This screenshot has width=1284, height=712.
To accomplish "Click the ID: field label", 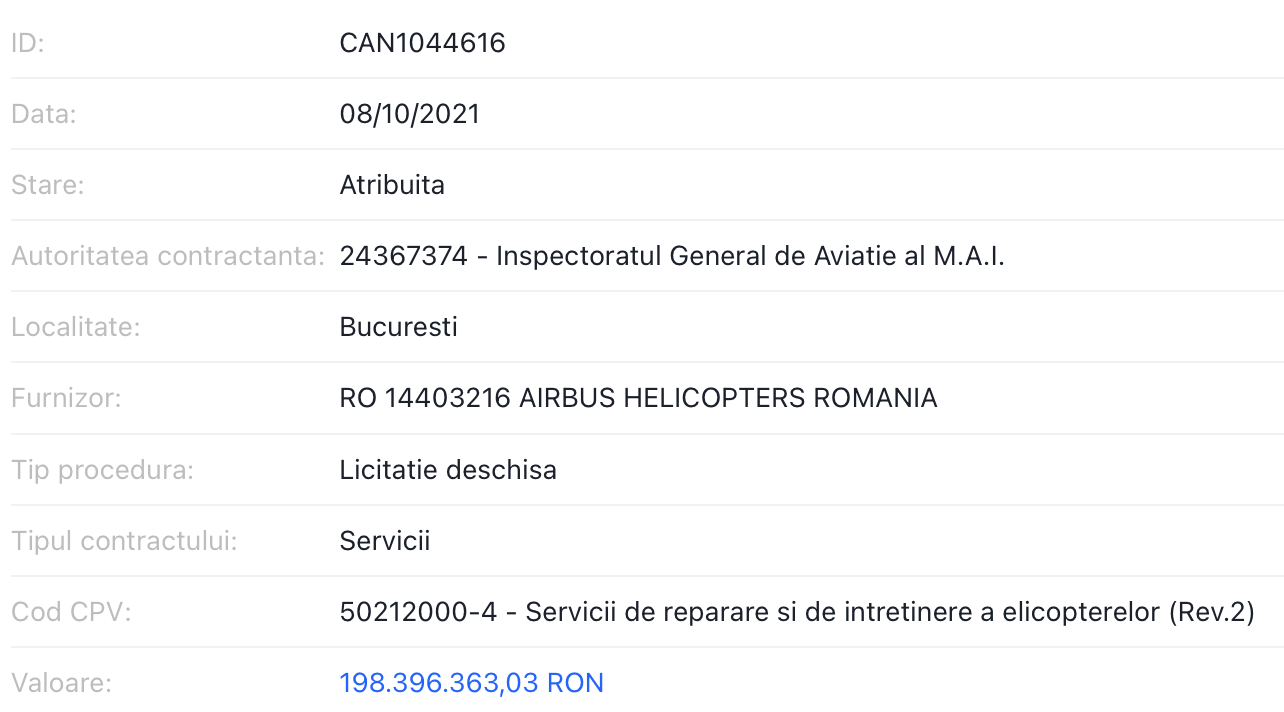I will pyautogui.click(x=28, y=43).
